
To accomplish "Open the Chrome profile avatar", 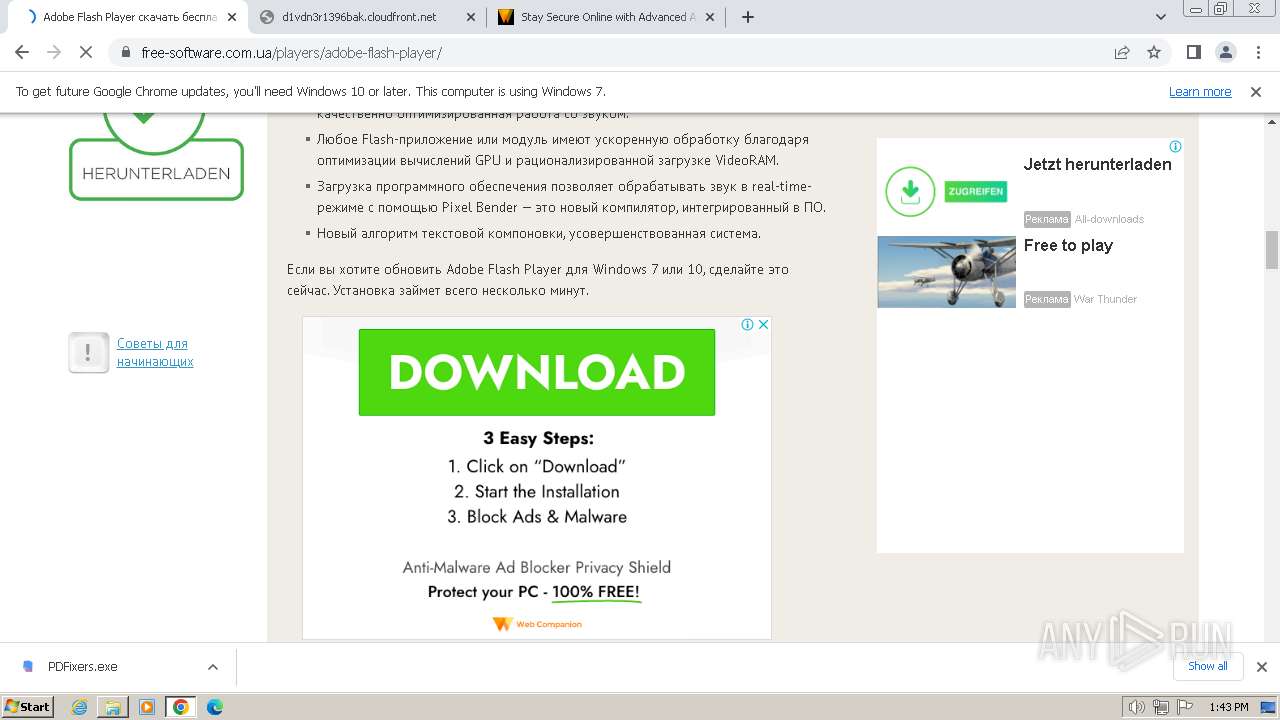I will pos(1225,52).
